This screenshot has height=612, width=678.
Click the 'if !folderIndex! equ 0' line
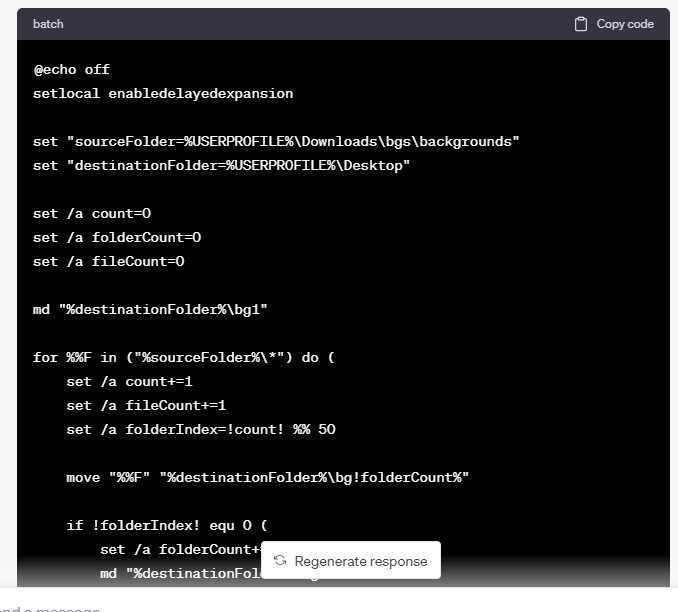pos(167,525)
